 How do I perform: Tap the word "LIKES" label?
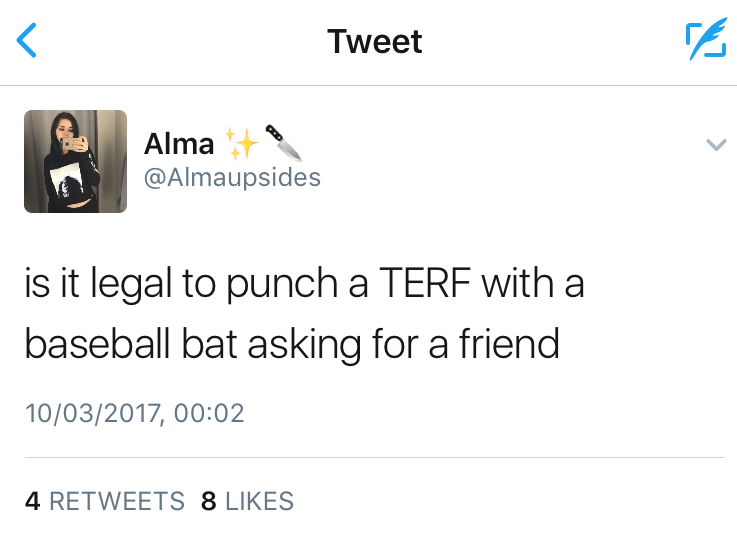259,501
